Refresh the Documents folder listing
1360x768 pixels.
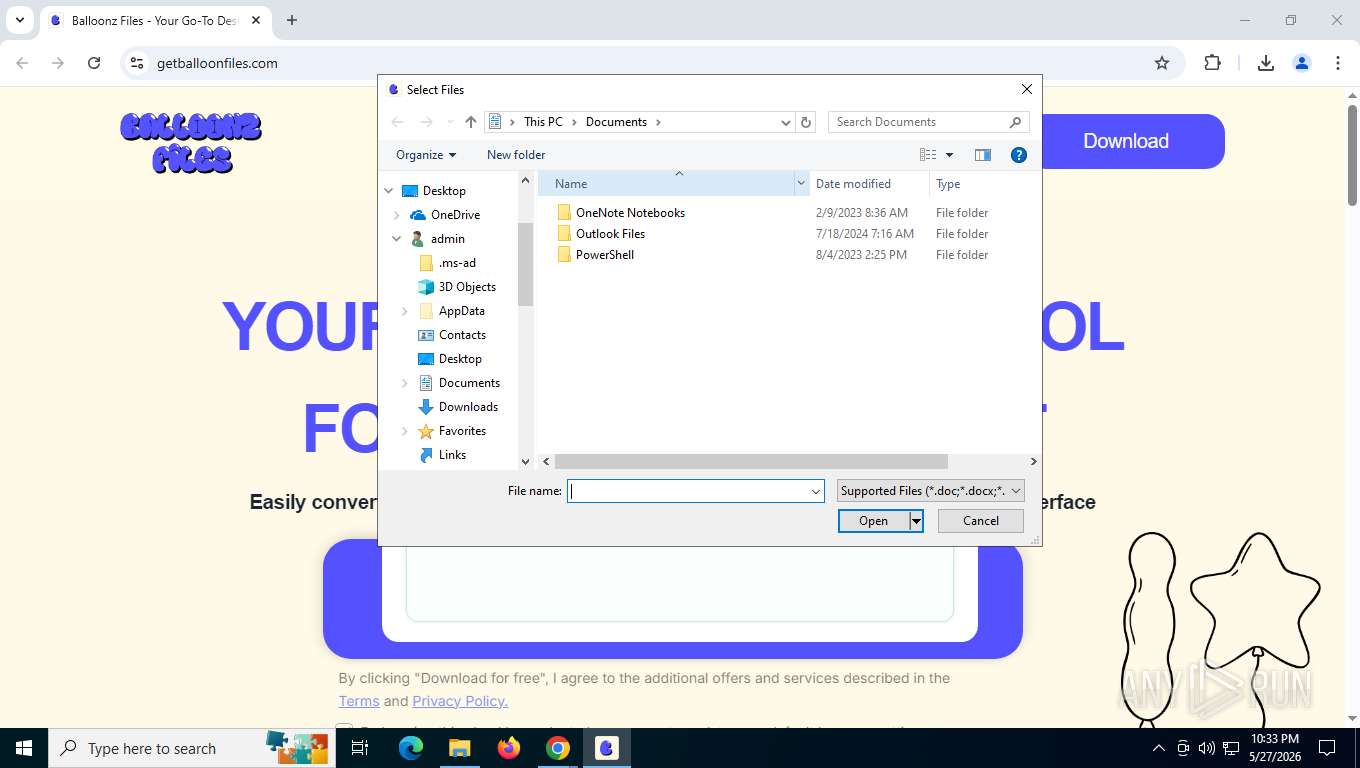click(806, 122)
